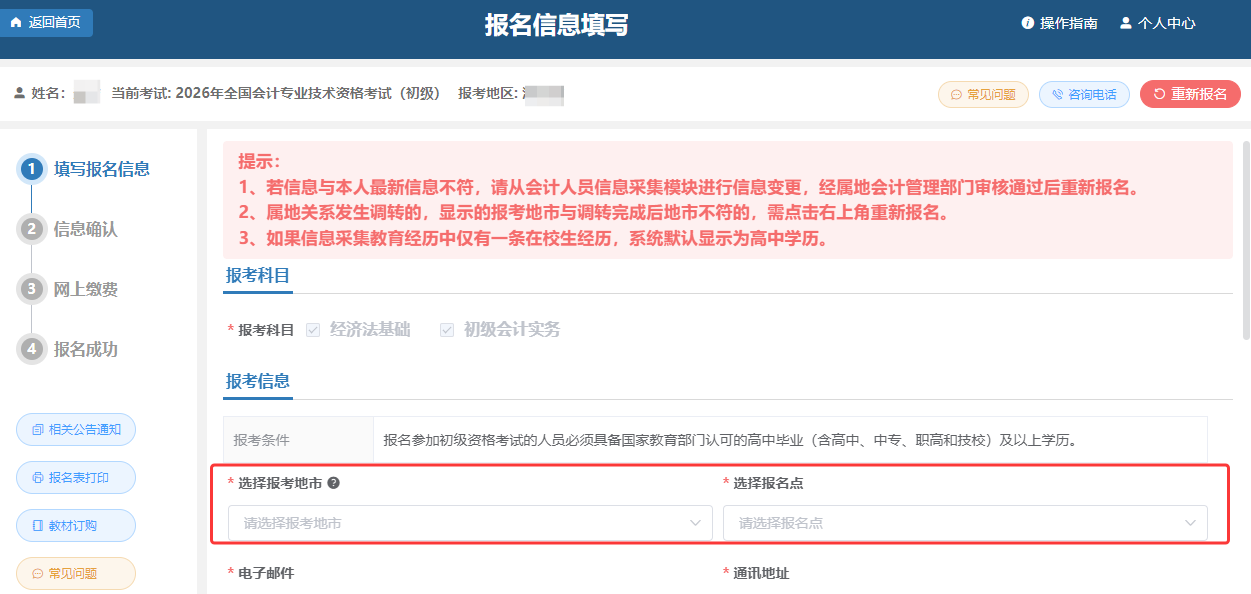Viewport: 1251px width, 594px height.
Task: Select the 填写报名信息 step
Action: (101, 169)
